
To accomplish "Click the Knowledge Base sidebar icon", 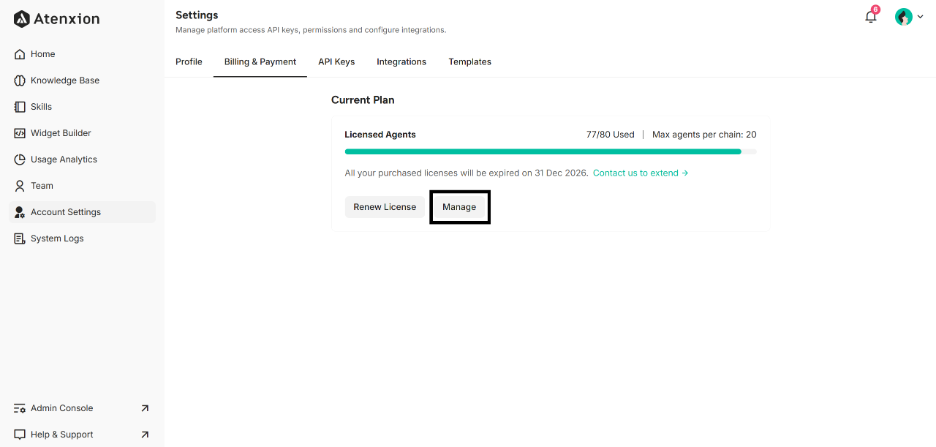I will click(x=20, y=81).
